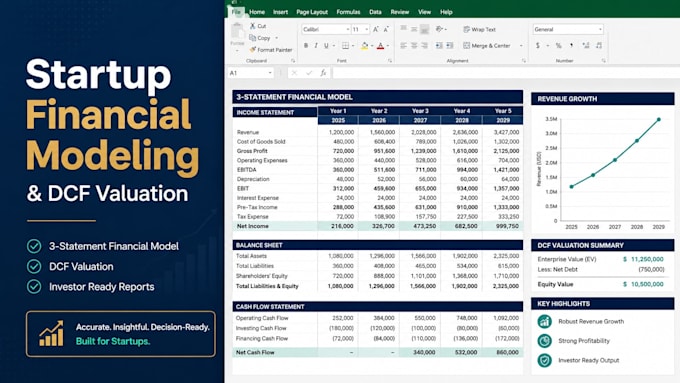Image resolution: width=680 pixels, height=383 pixels.
Task: Click the Paste clipboard icon
Action: (237, 31)
